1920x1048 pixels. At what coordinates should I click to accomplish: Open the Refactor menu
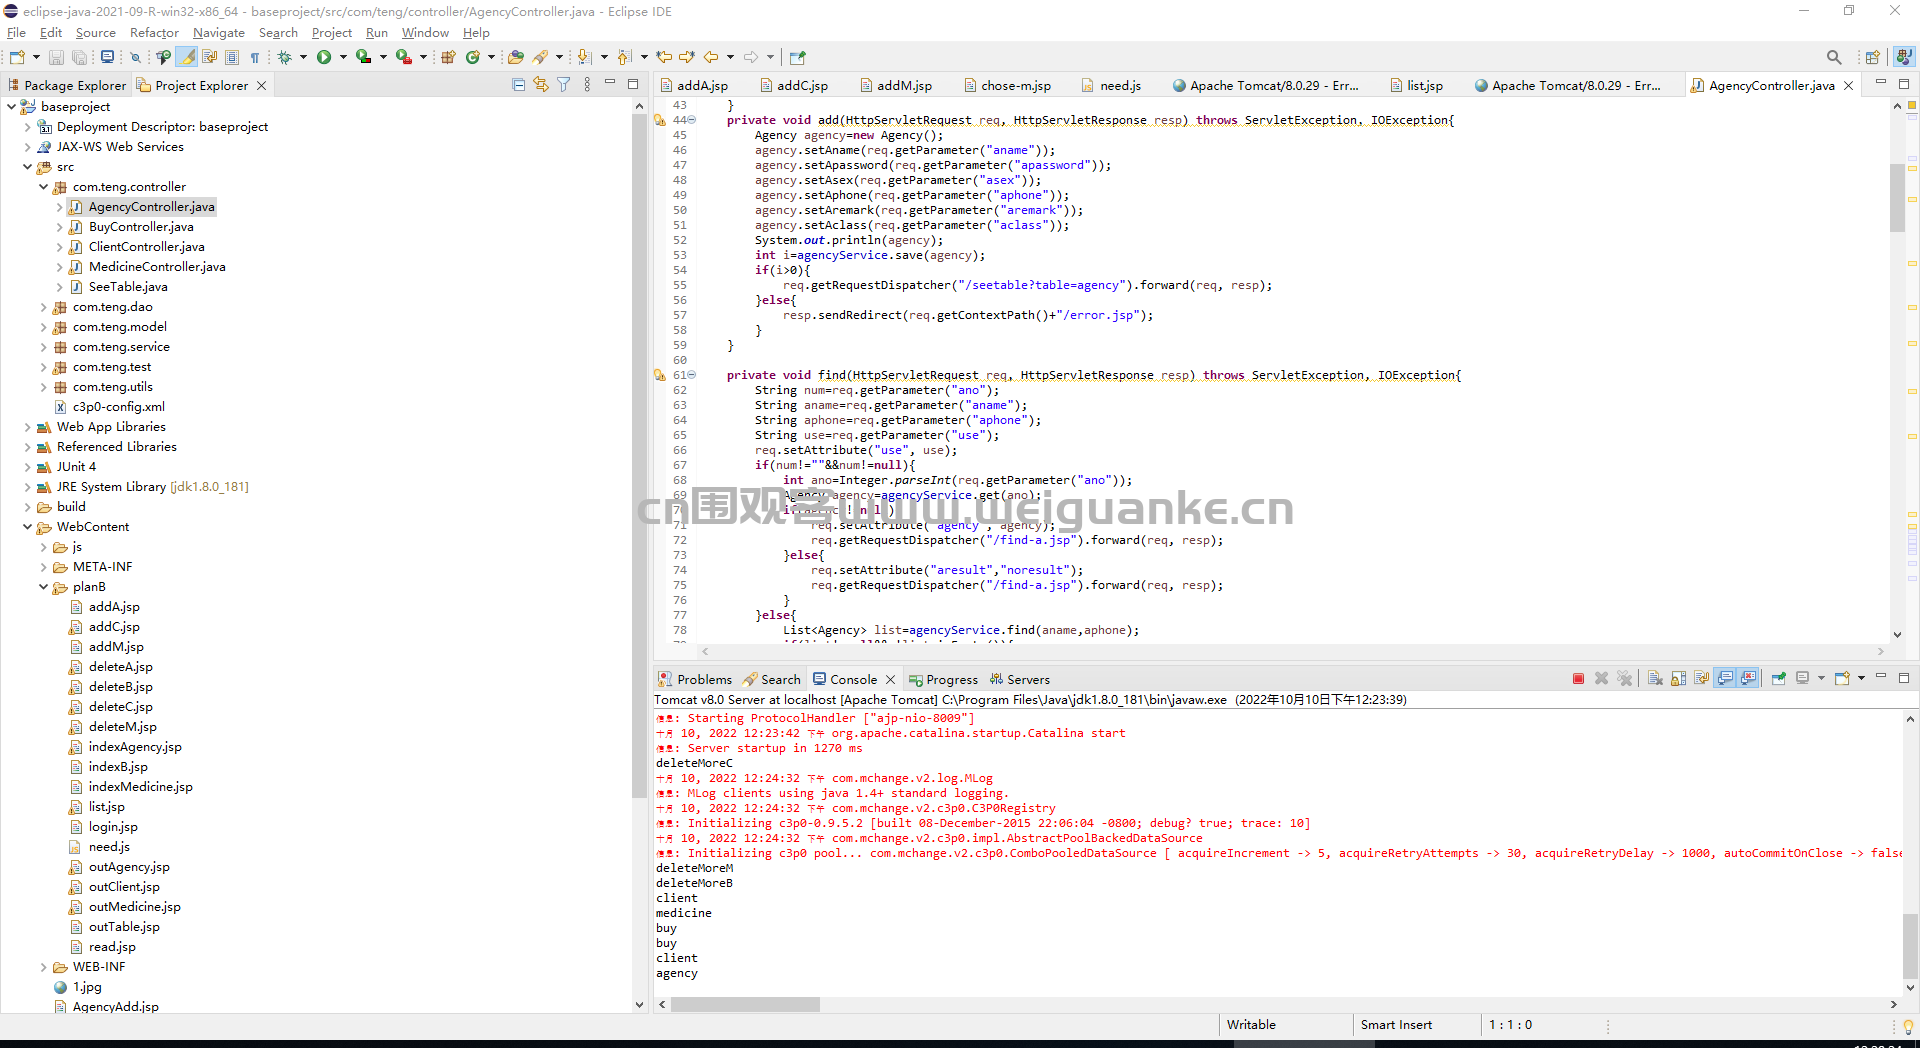(x=154, y=33)
